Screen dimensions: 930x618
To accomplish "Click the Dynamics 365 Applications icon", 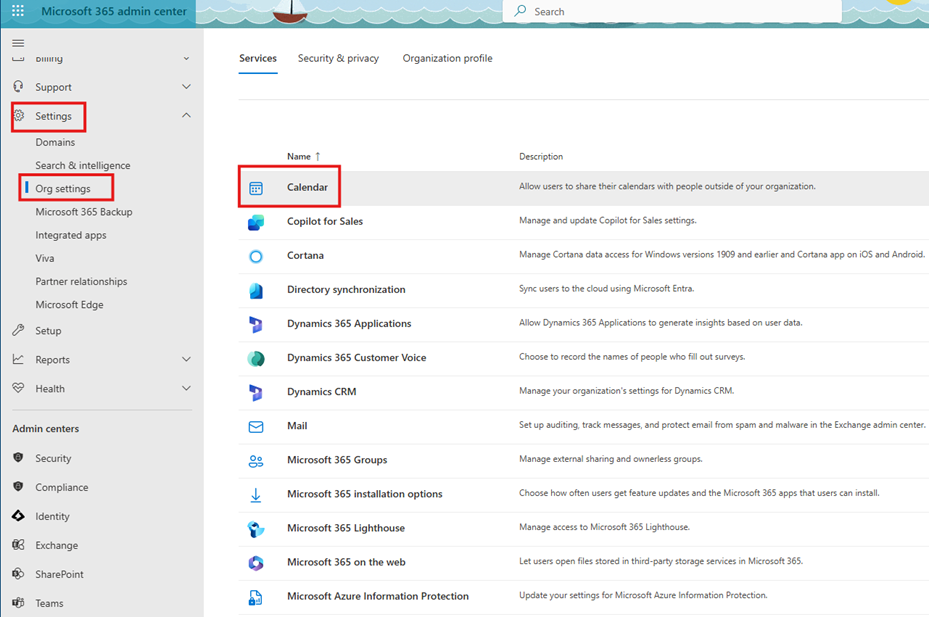I will 256,324.
